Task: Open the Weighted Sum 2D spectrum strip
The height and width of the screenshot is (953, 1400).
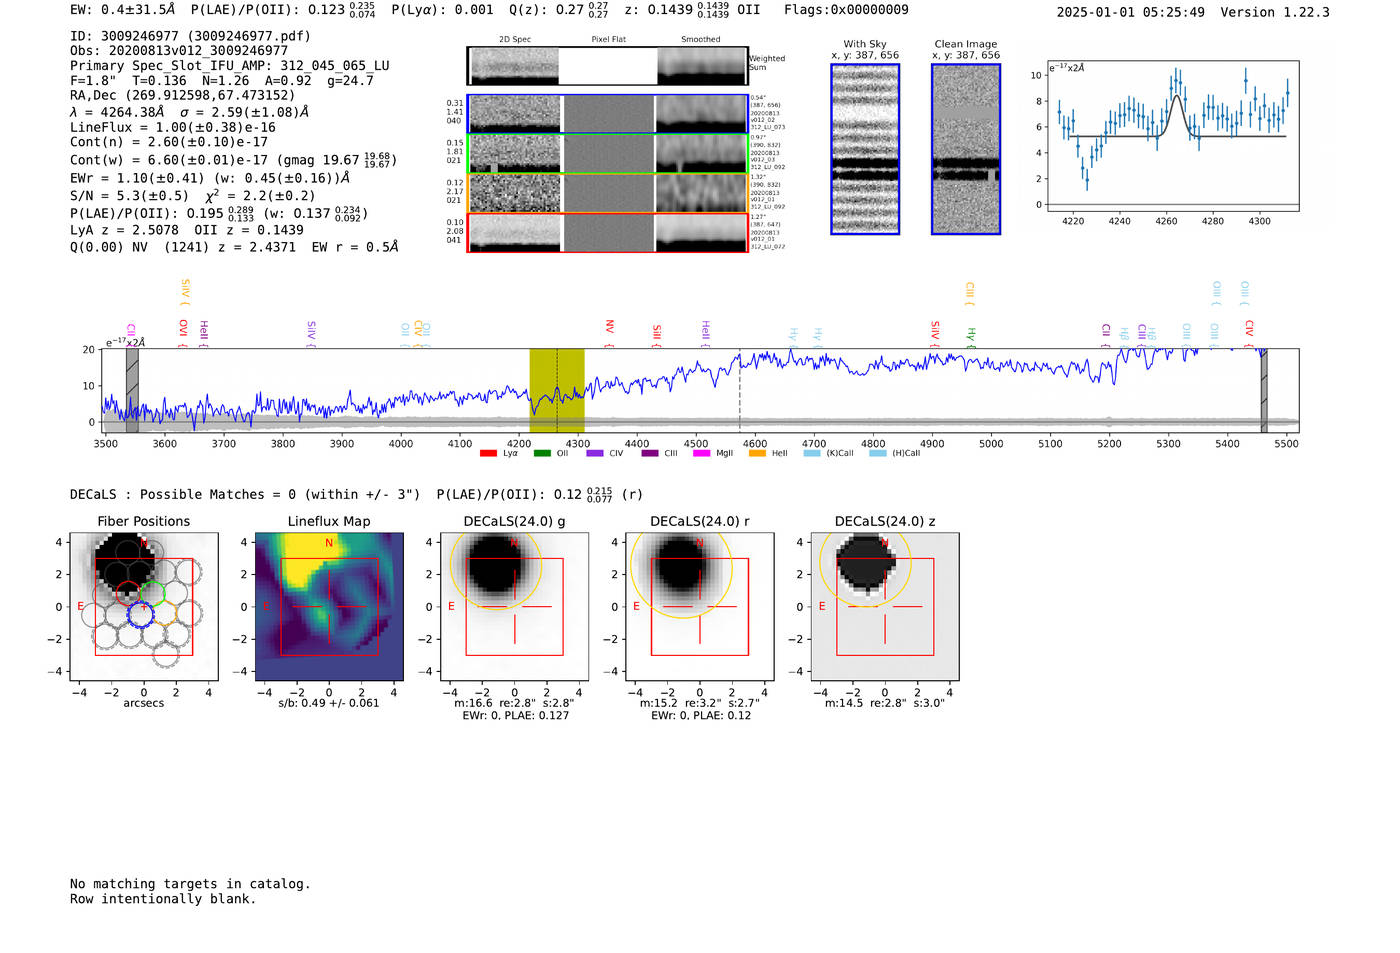Action: point(607,65)
